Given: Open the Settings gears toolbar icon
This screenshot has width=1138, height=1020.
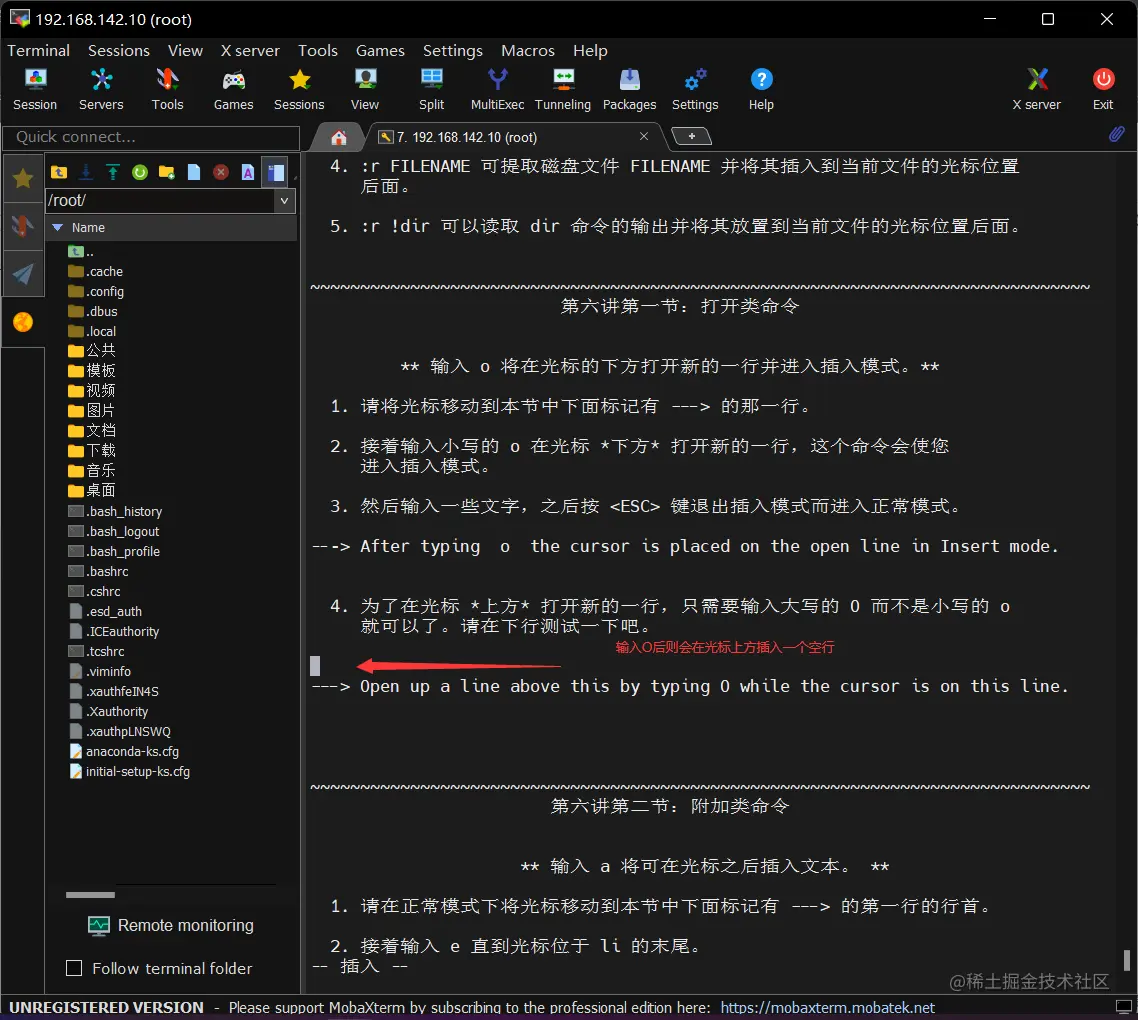Looking at the screenshot, I should click(695, 89).
